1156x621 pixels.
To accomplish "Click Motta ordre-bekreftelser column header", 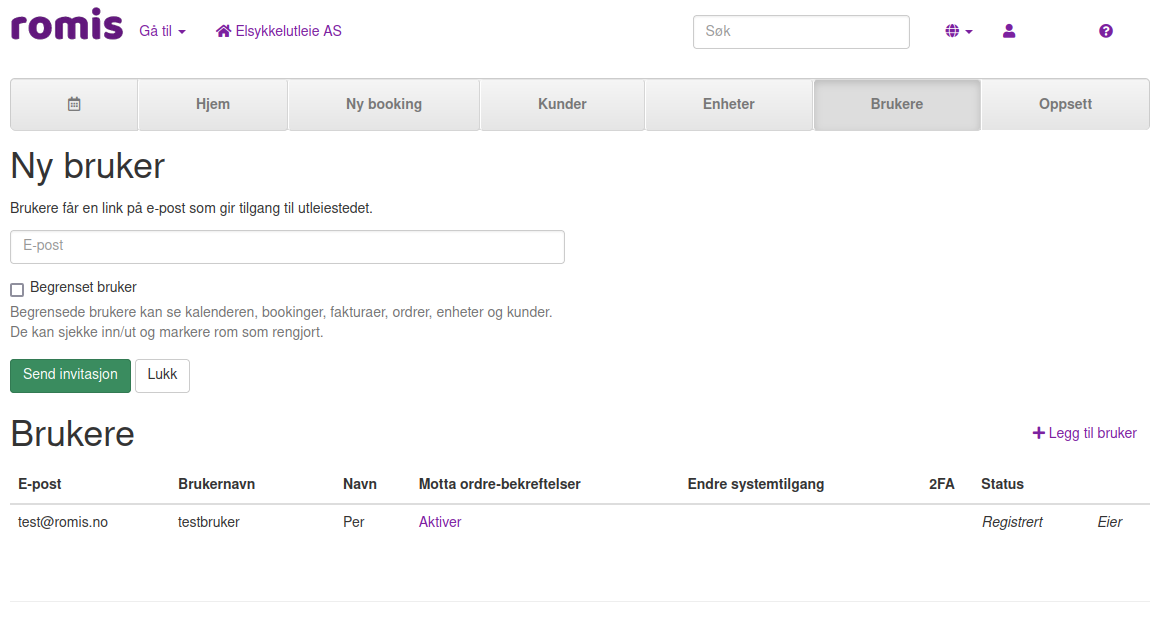I will point(499,484).
